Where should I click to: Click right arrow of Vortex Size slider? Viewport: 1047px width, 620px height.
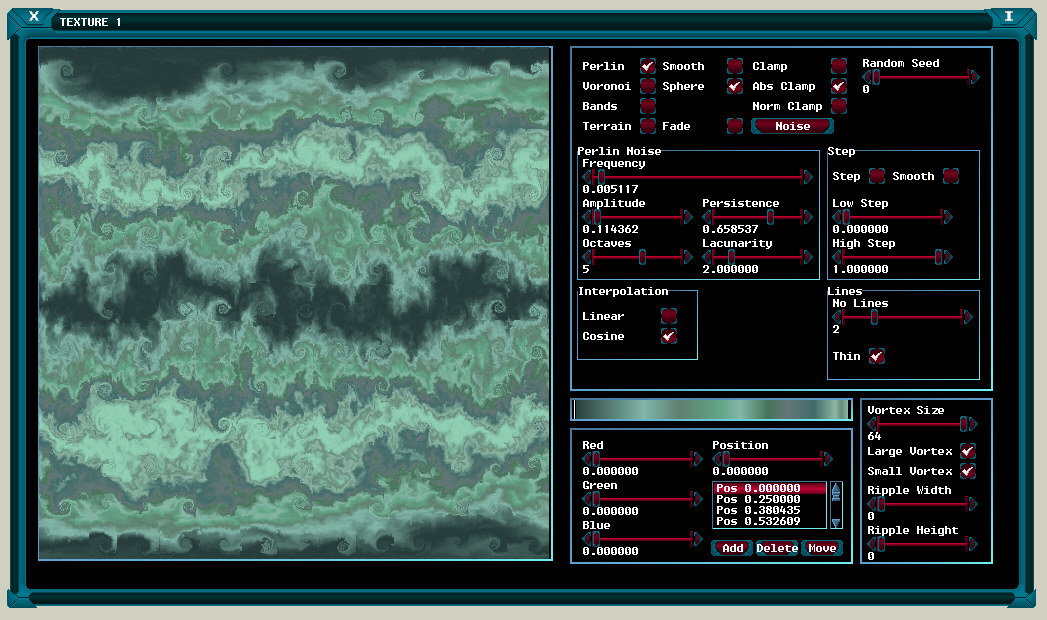pyautogui.click(x=974, y=424)
